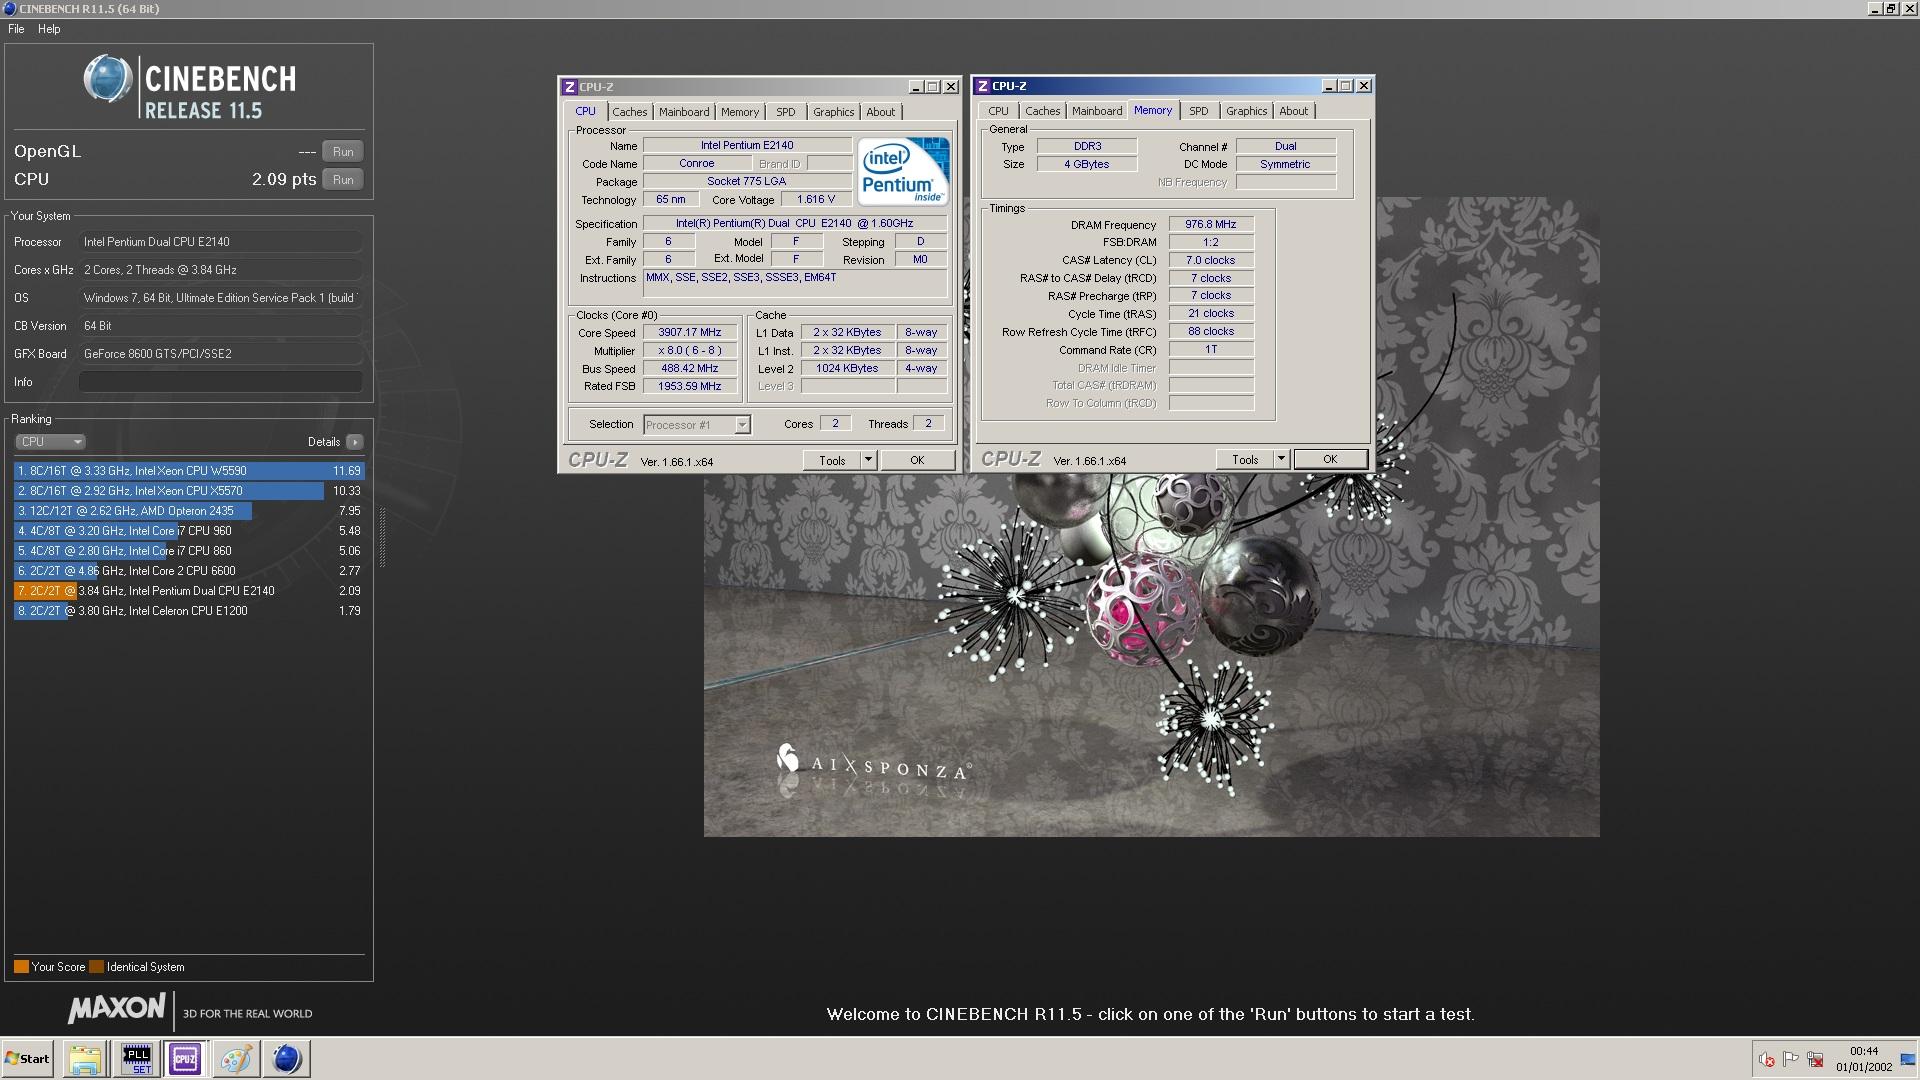
Task: Select the Core i7 960 ranking row
Action: pos(189,531)
